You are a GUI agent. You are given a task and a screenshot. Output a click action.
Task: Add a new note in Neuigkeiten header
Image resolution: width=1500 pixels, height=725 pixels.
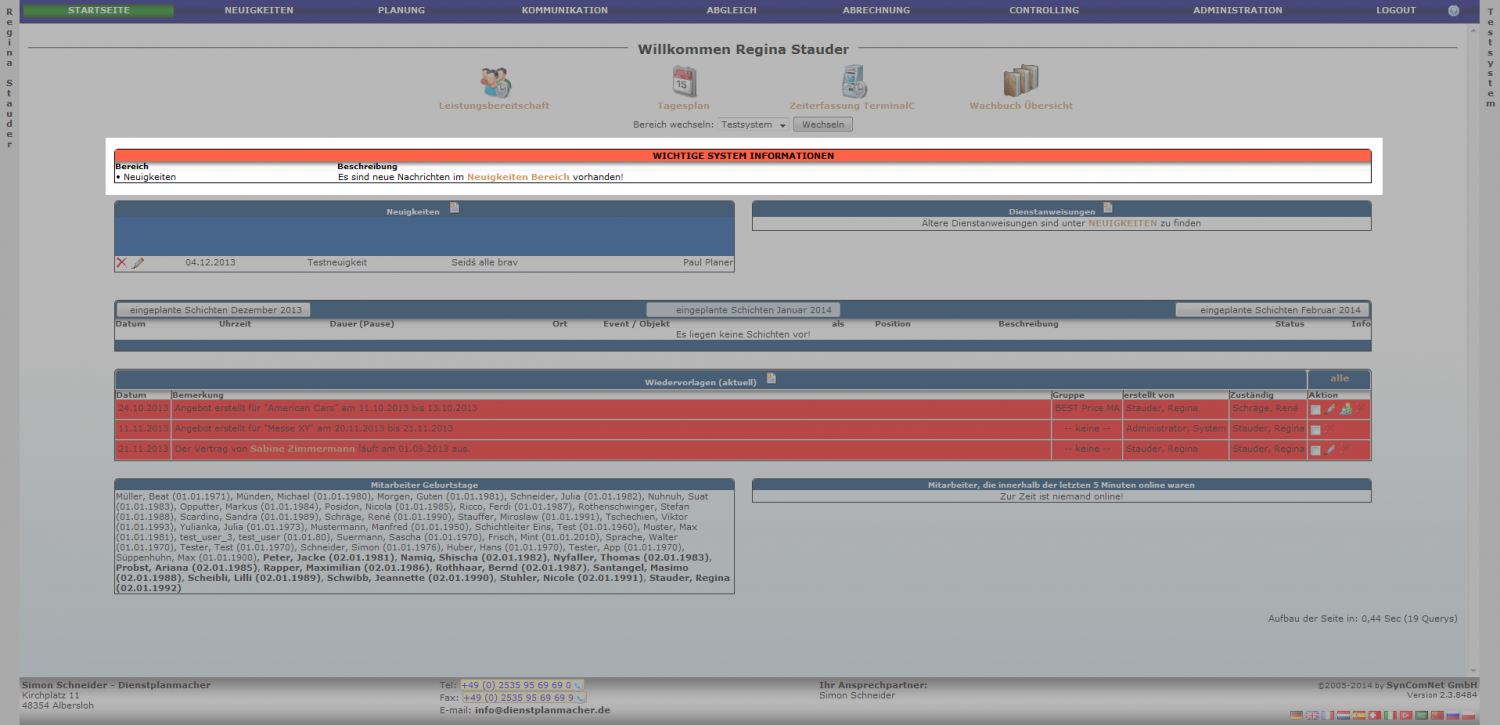click(454, 208)
